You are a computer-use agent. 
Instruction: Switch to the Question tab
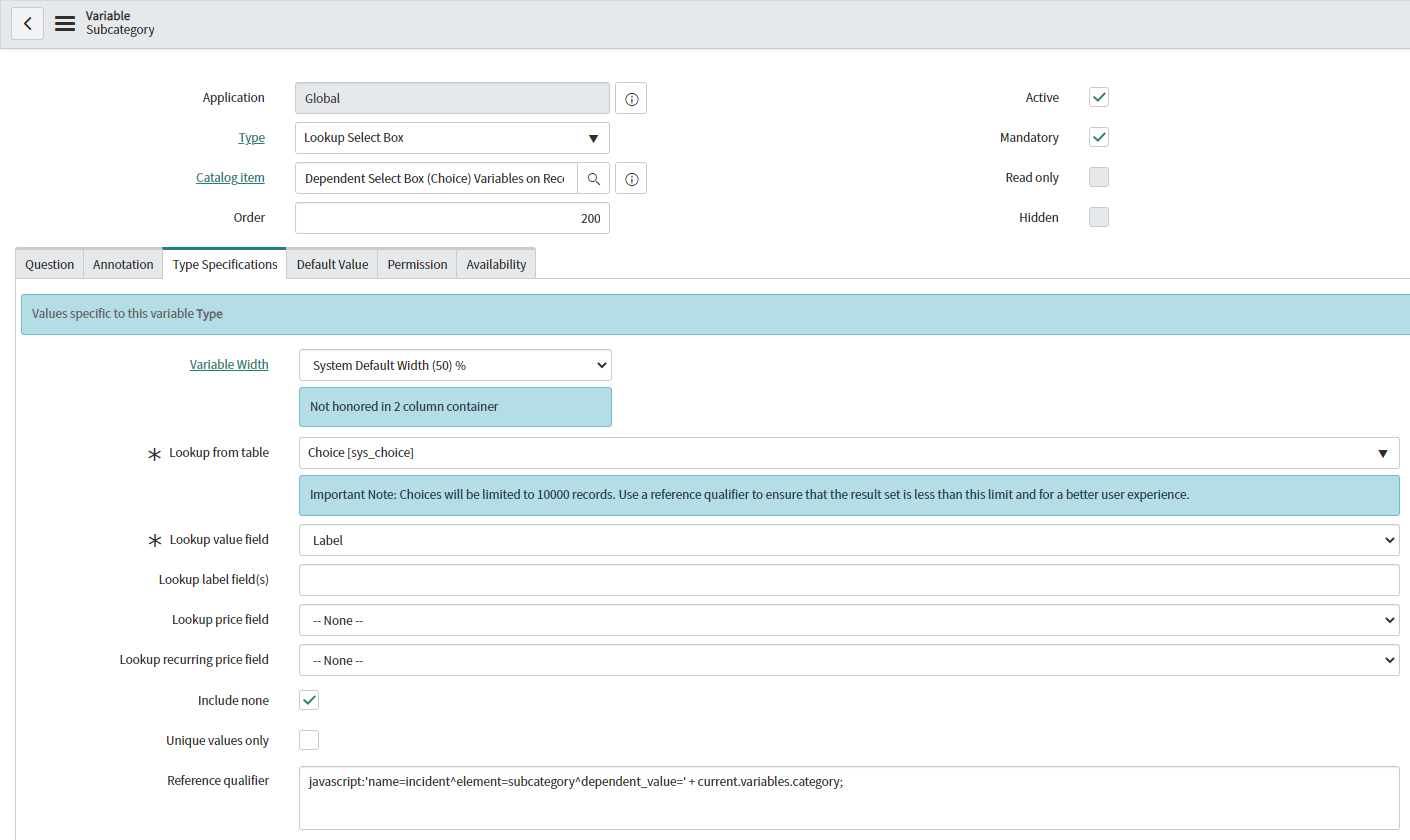point(50,264)
